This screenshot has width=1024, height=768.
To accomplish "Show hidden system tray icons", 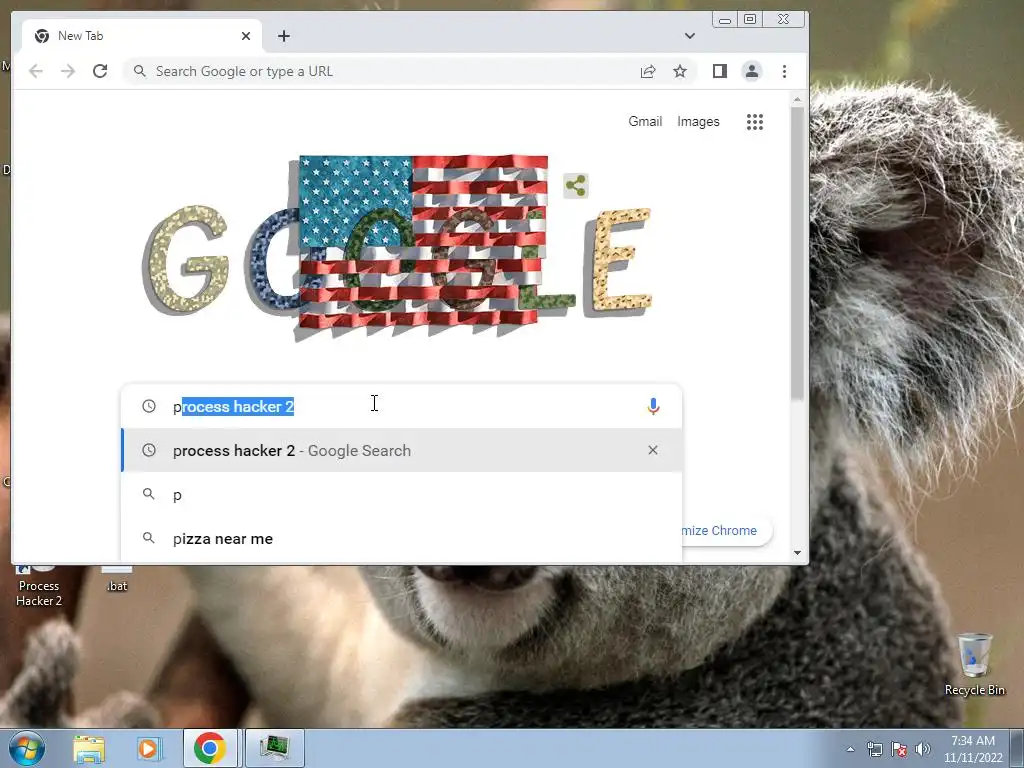I will 850,749.
